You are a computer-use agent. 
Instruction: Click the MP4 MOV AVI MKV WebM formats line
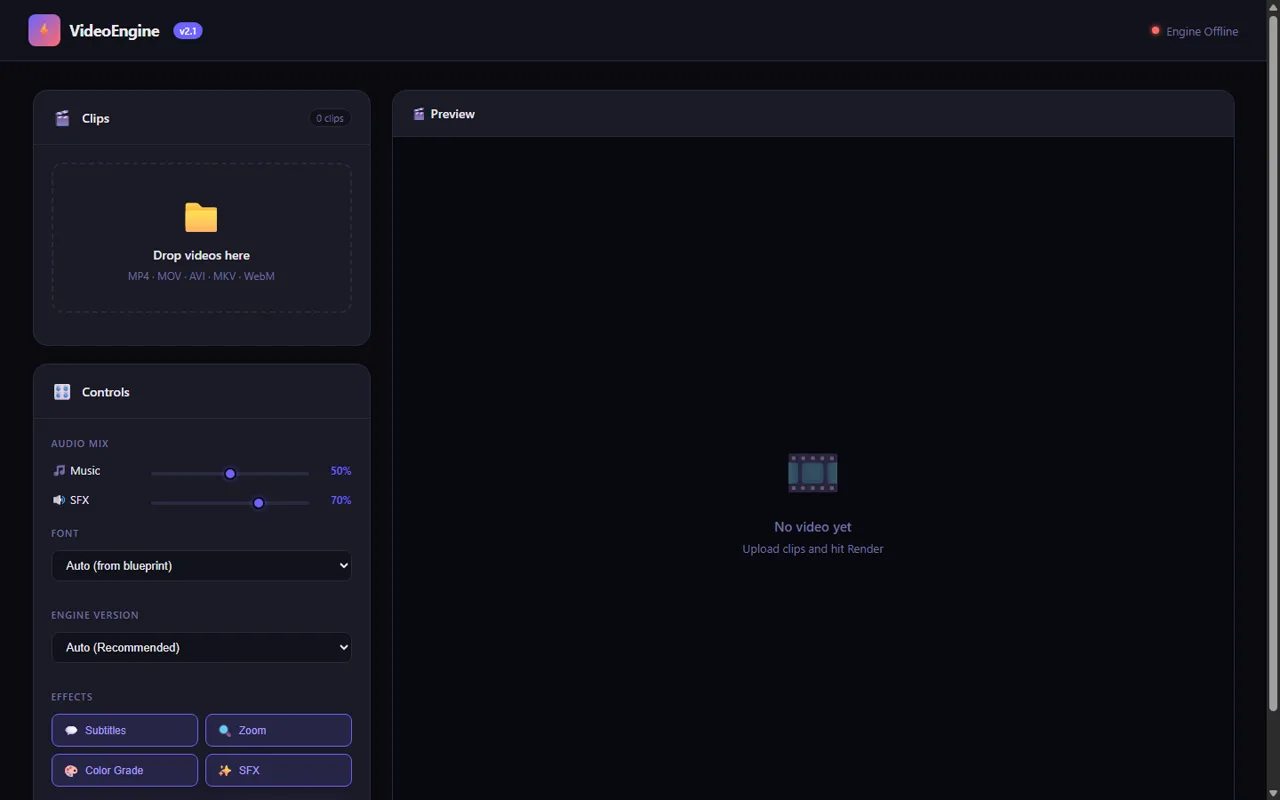[x=201, y=276]
